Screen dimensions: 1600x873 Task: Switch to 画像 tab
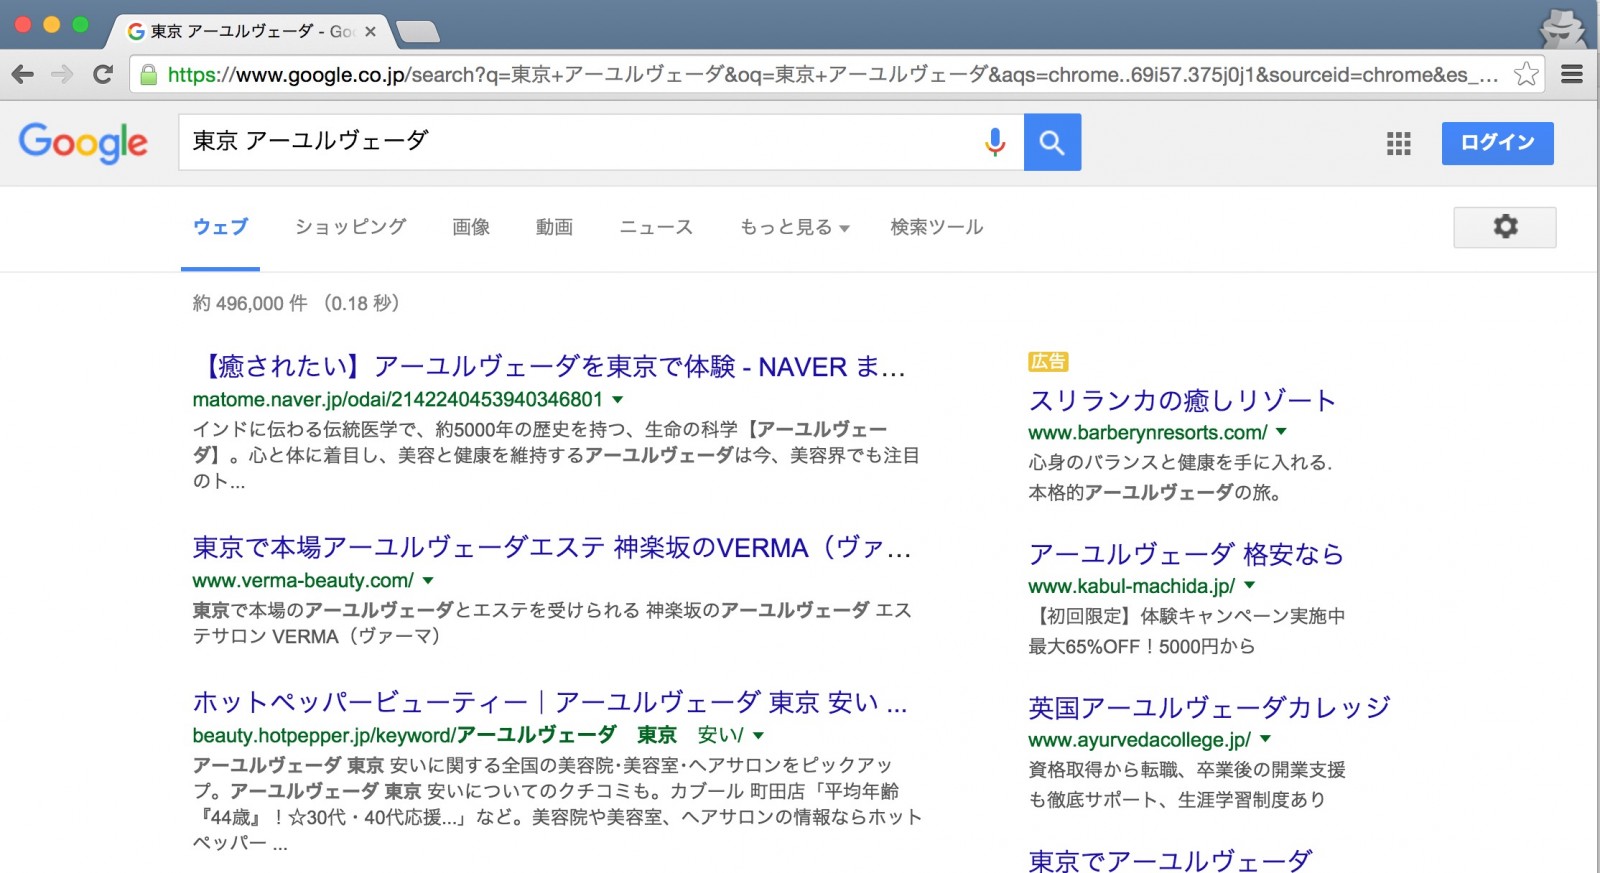(x=471, y=227)
